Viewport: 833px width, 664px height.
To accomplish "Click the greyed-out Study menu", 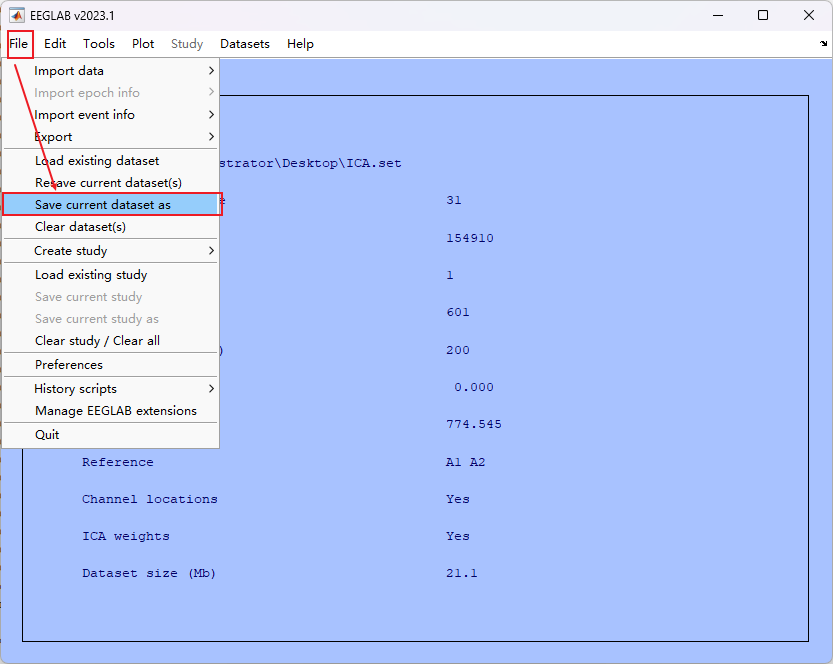I will [187, 44].
